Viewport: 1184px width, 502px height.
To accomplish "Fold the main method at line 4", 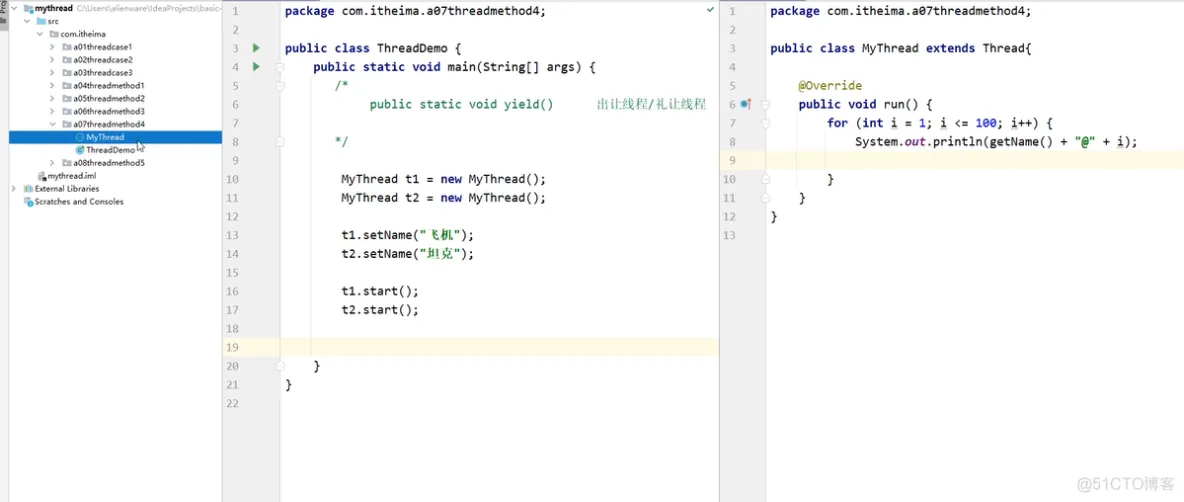I will pos(280,67).
